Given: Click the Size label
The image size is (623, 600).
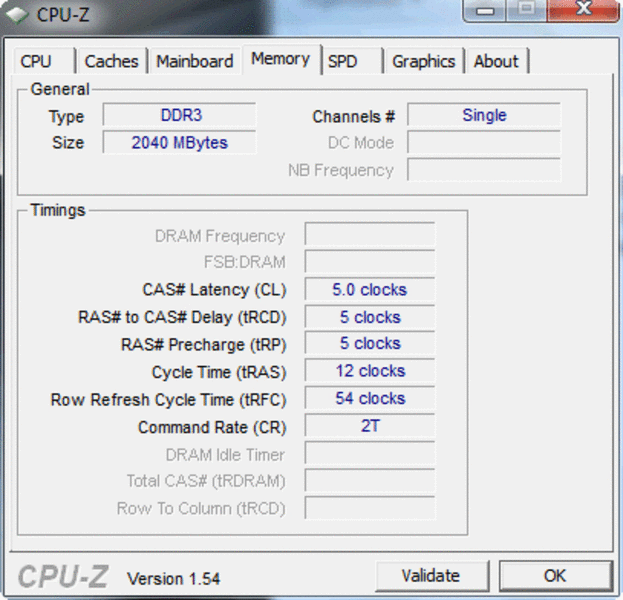Looking at the screenshot, I should tap(68, 143).
